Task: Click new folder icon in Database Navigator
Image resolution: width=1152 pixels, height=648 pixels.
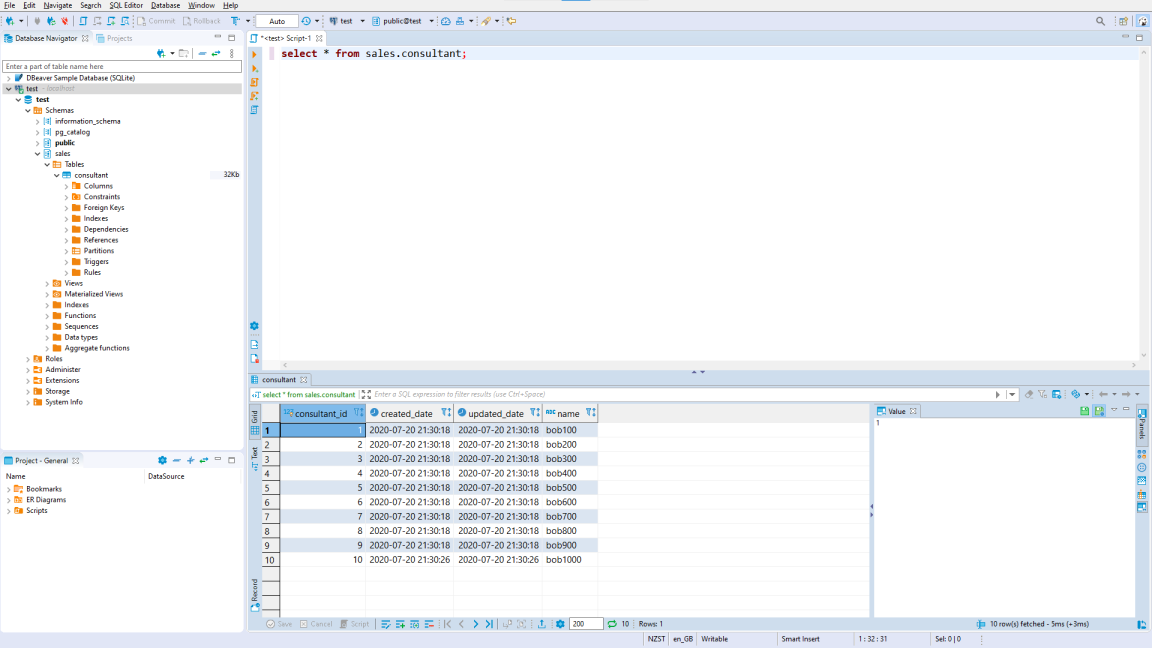Action: [184, 53]
